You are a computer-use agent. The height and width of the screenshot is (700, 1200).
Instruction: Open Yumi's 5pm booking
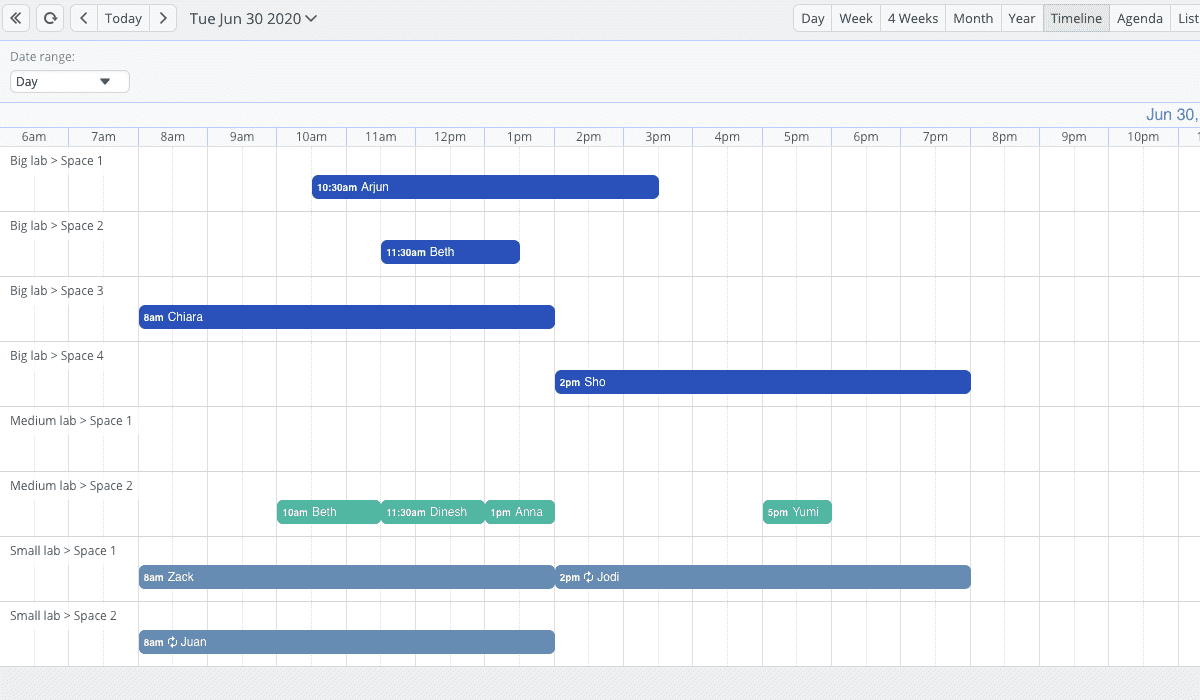pyautogui.click(x=796, y=512)
